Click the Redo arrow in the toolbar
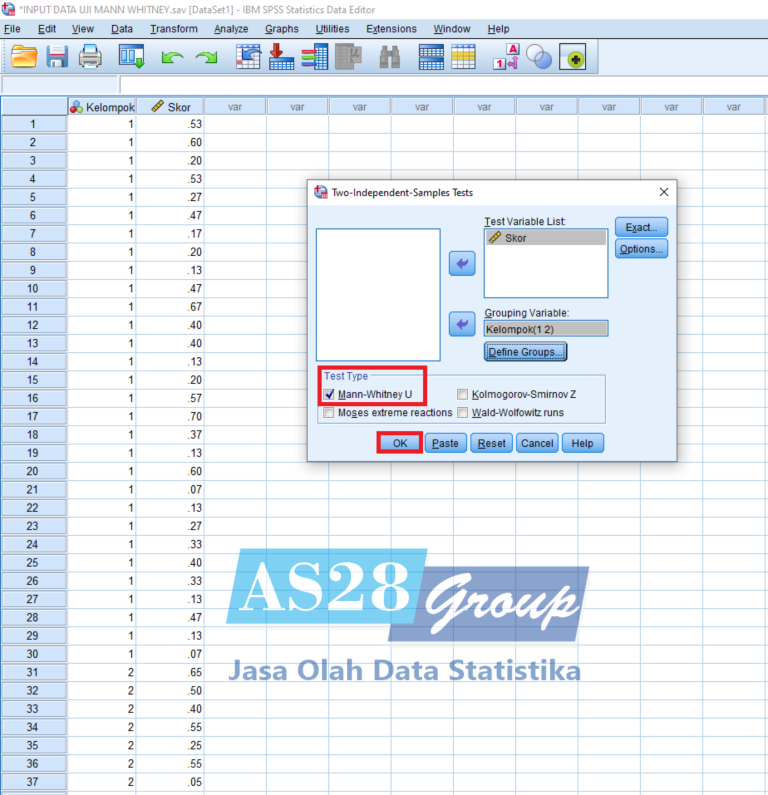 (206, 59)
